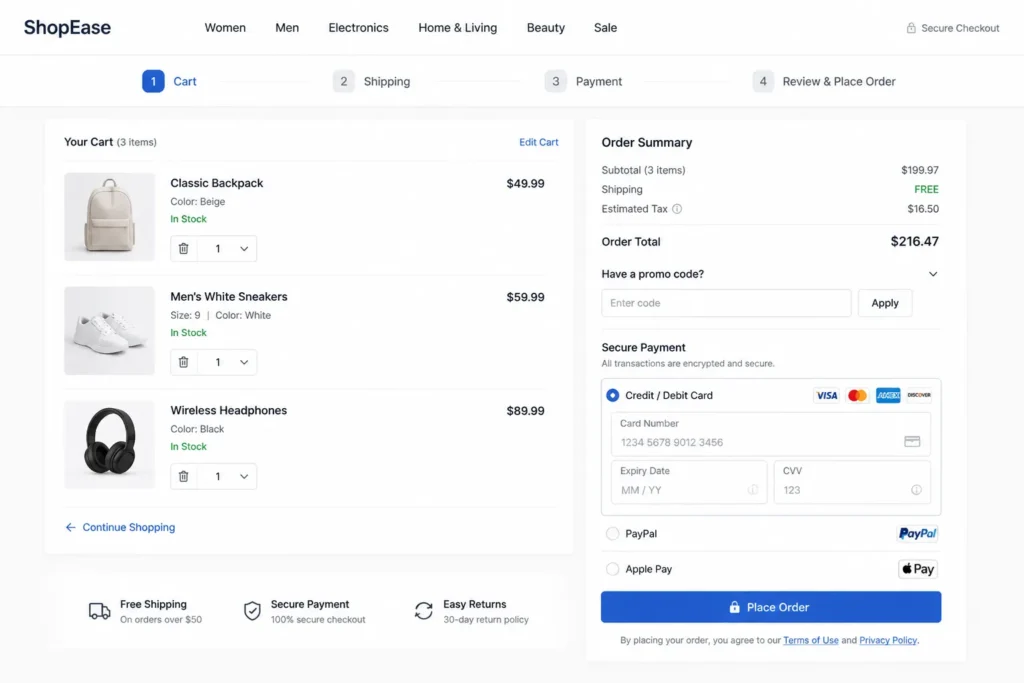This screenshot has width=1024, height=683.
Task: Click the Visa card logo
Action: pos(826,396)
